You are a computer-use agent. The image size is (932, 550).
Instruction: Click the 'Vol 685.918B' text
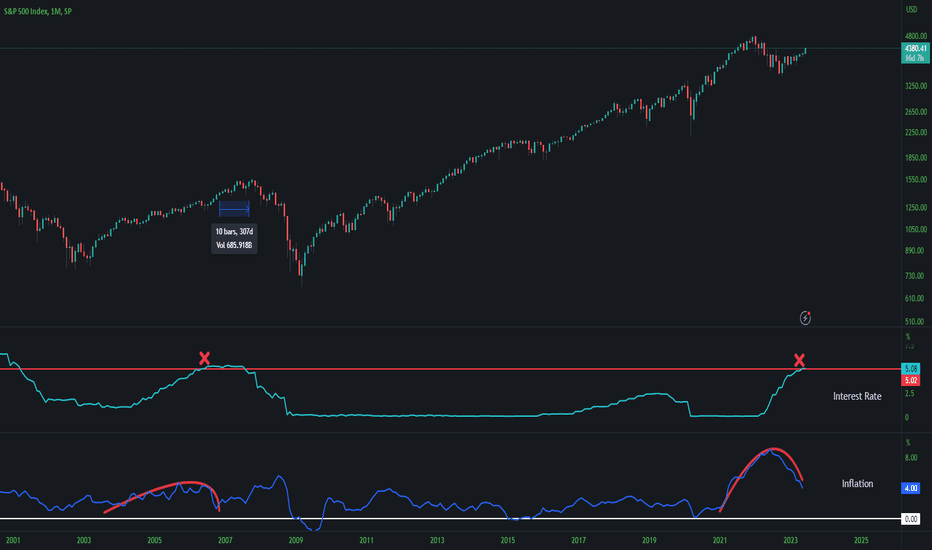pyautogui.click(x=234, y=245)
